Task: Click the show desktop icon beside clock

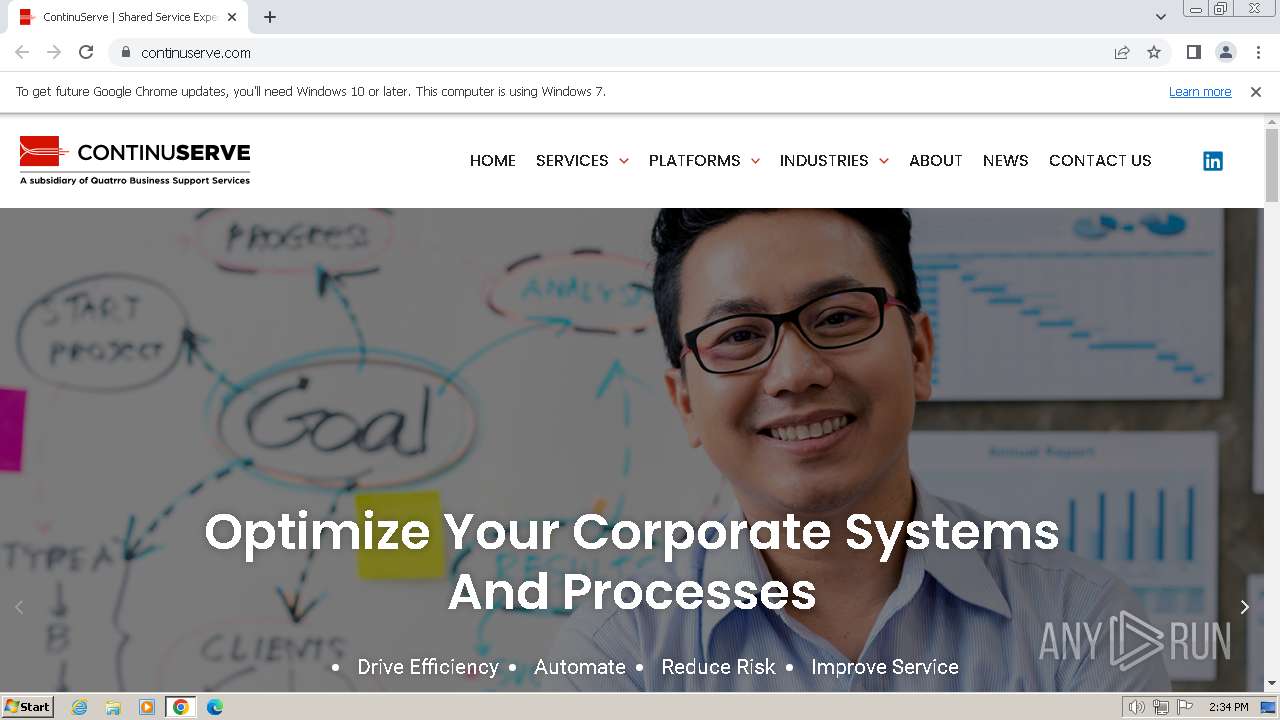Action: (1268, 707)
